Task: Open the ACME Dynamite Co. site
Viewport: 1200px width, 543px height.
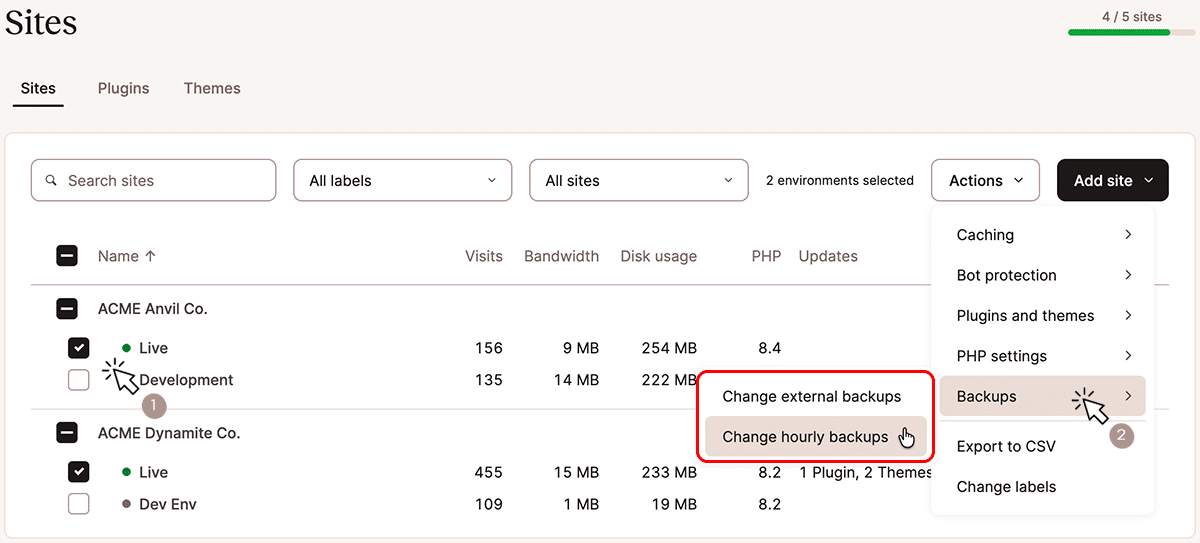Action: coord(169,433)
